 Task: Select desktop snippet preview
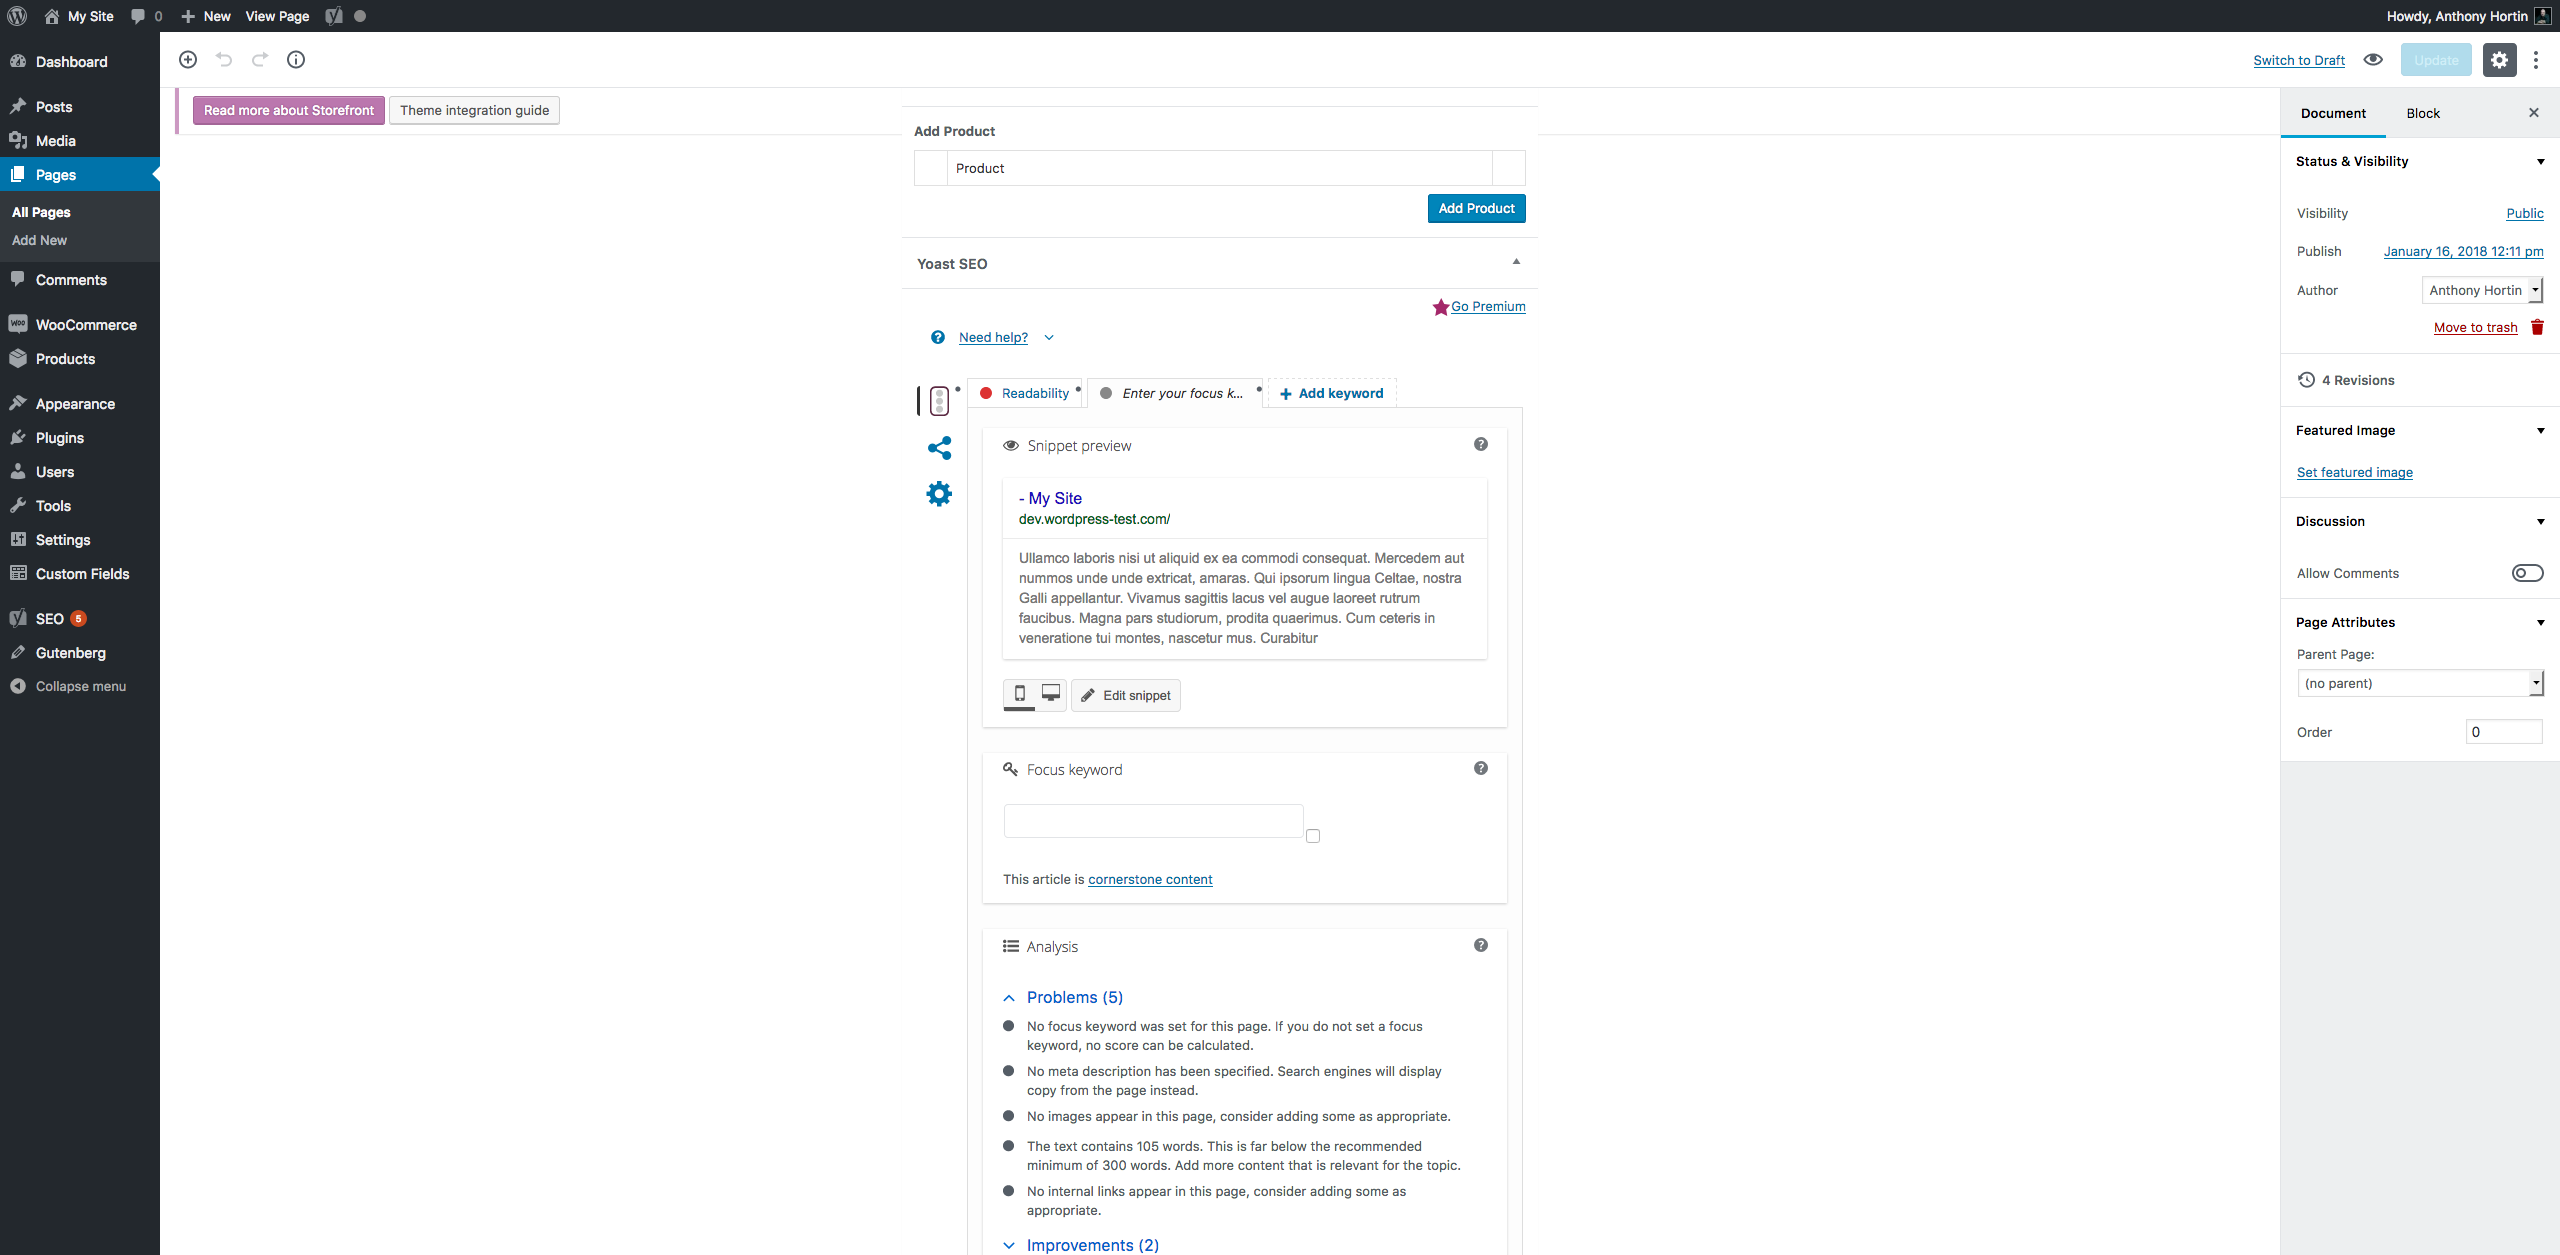[x=1049, y=693]
